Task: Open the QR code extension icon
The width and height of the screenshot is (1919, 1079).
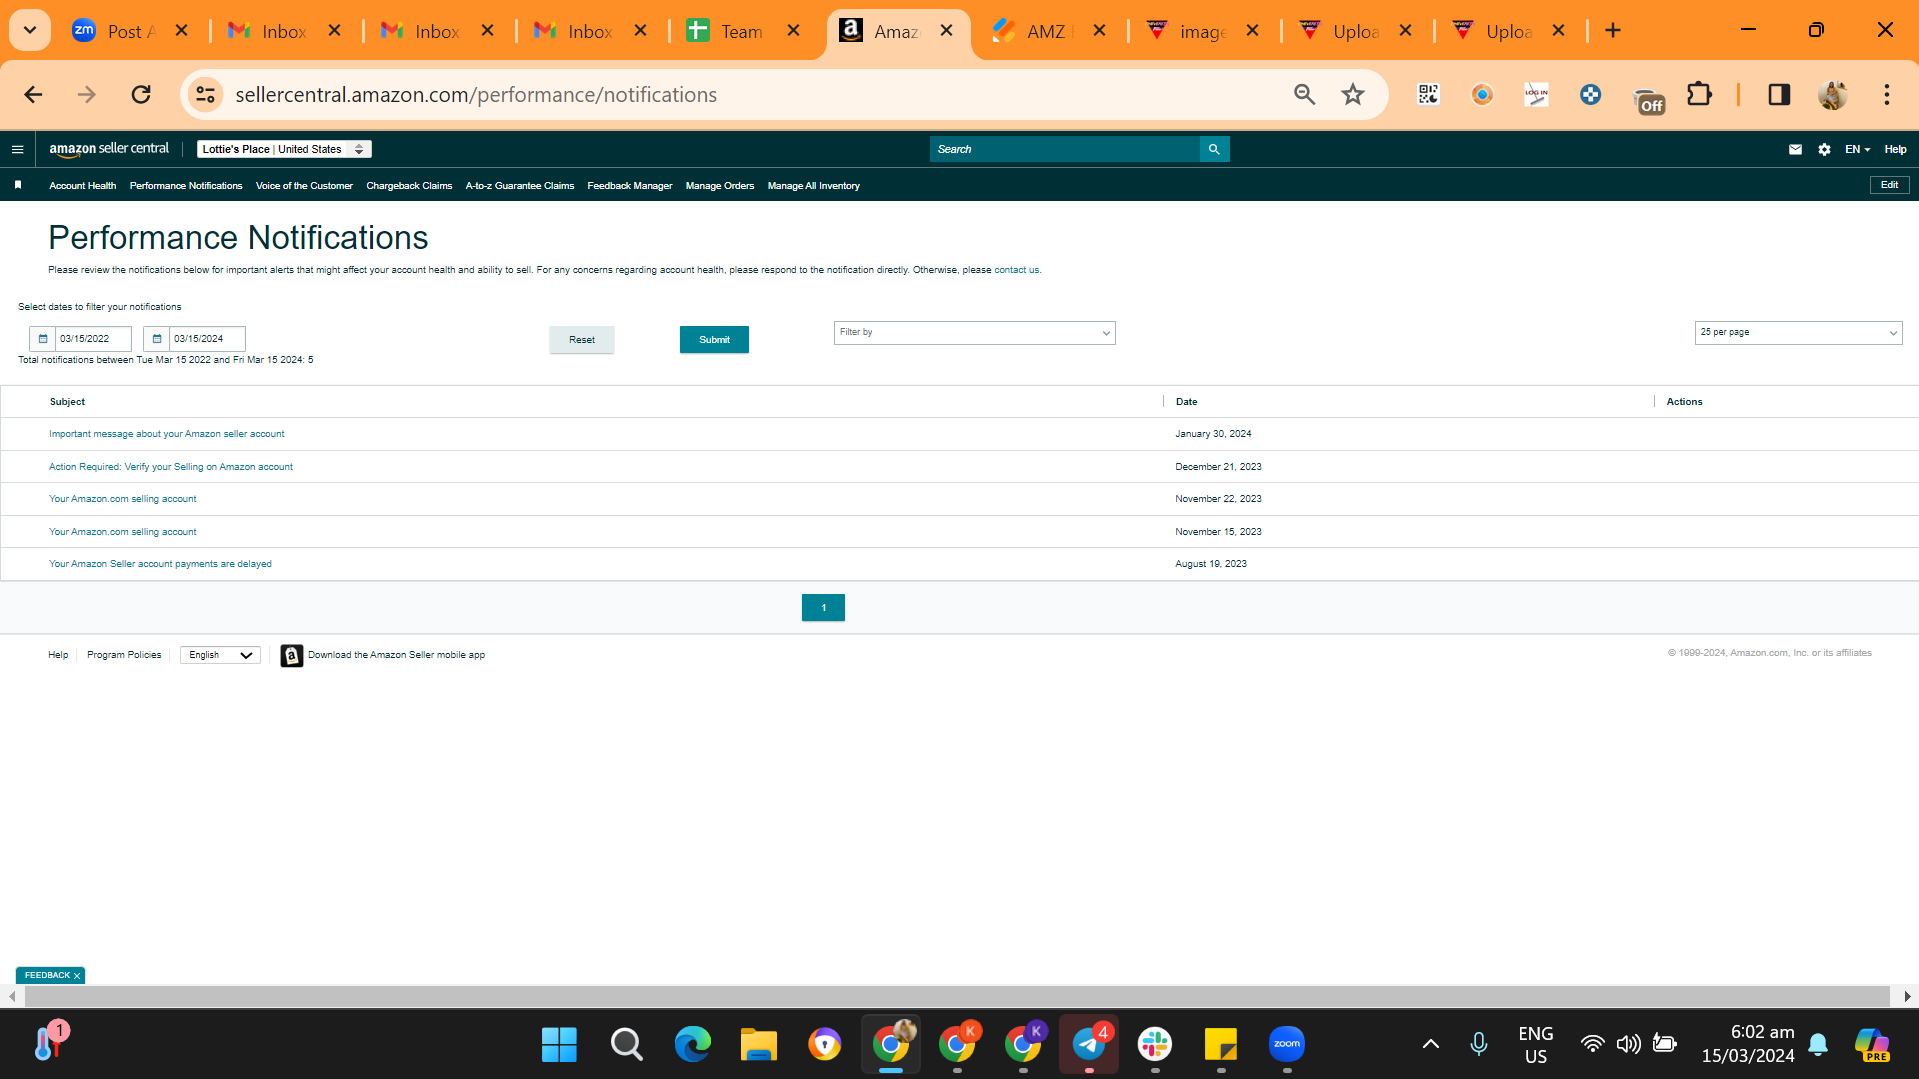Action: 1428,95
